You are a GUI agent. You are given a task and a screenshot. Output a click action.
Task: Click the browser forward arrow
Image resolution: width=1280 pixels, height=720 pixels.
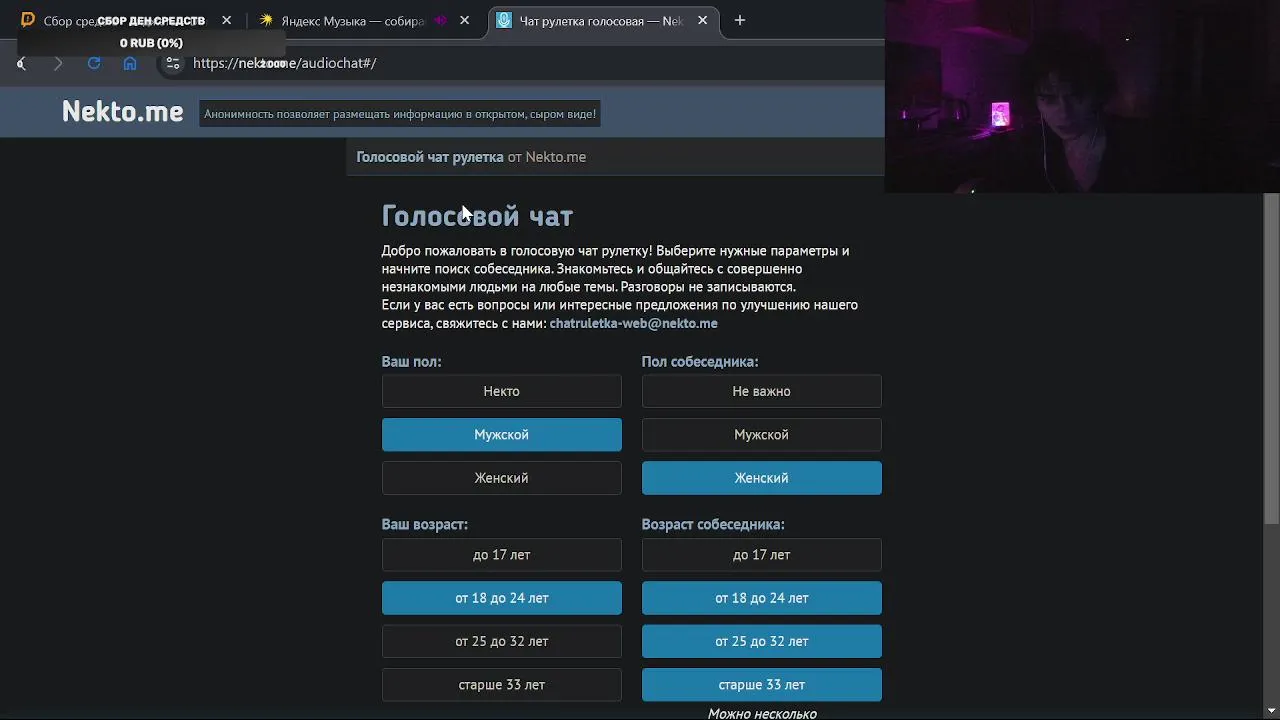coord(58,63)
